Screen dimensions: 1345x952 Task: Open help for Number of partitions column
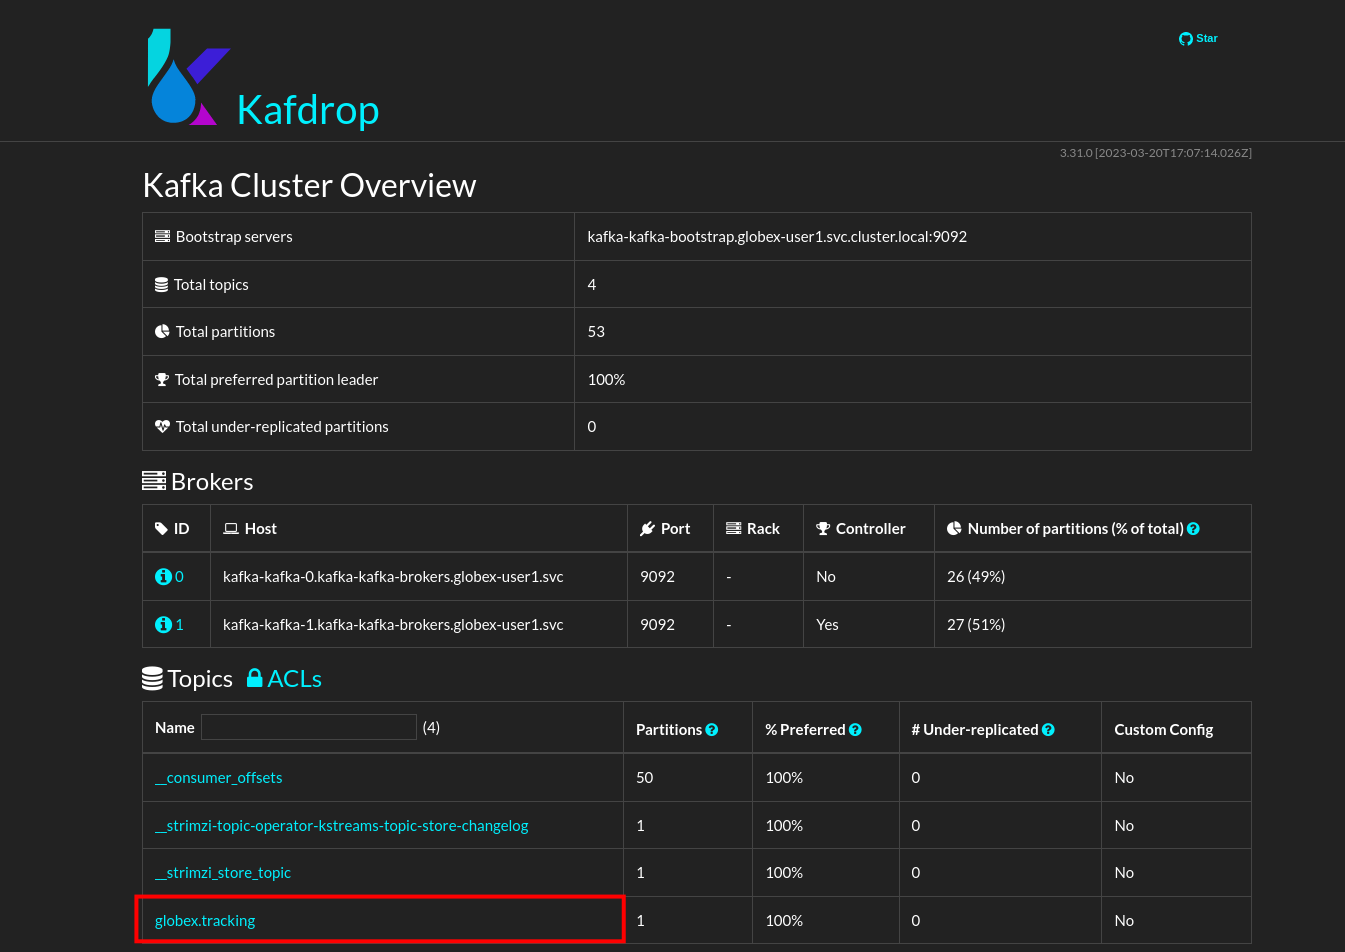click(1193, 529)
